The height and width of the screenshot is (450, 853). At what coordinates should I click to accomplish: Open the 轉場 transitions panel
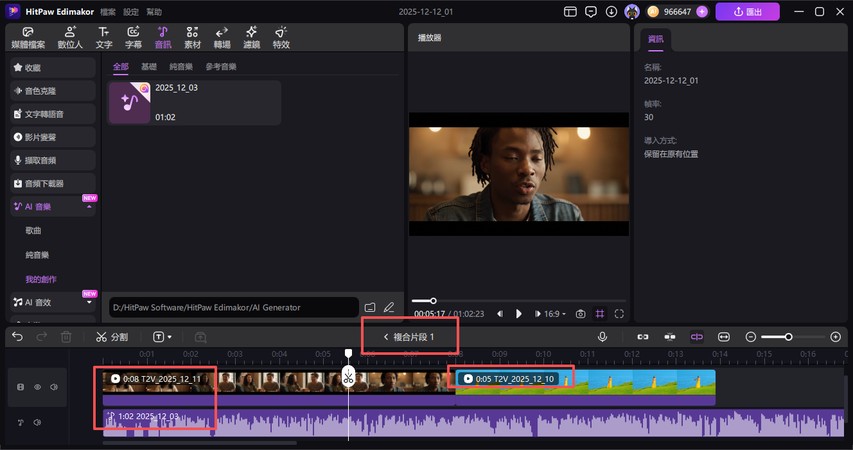point(222,38)
